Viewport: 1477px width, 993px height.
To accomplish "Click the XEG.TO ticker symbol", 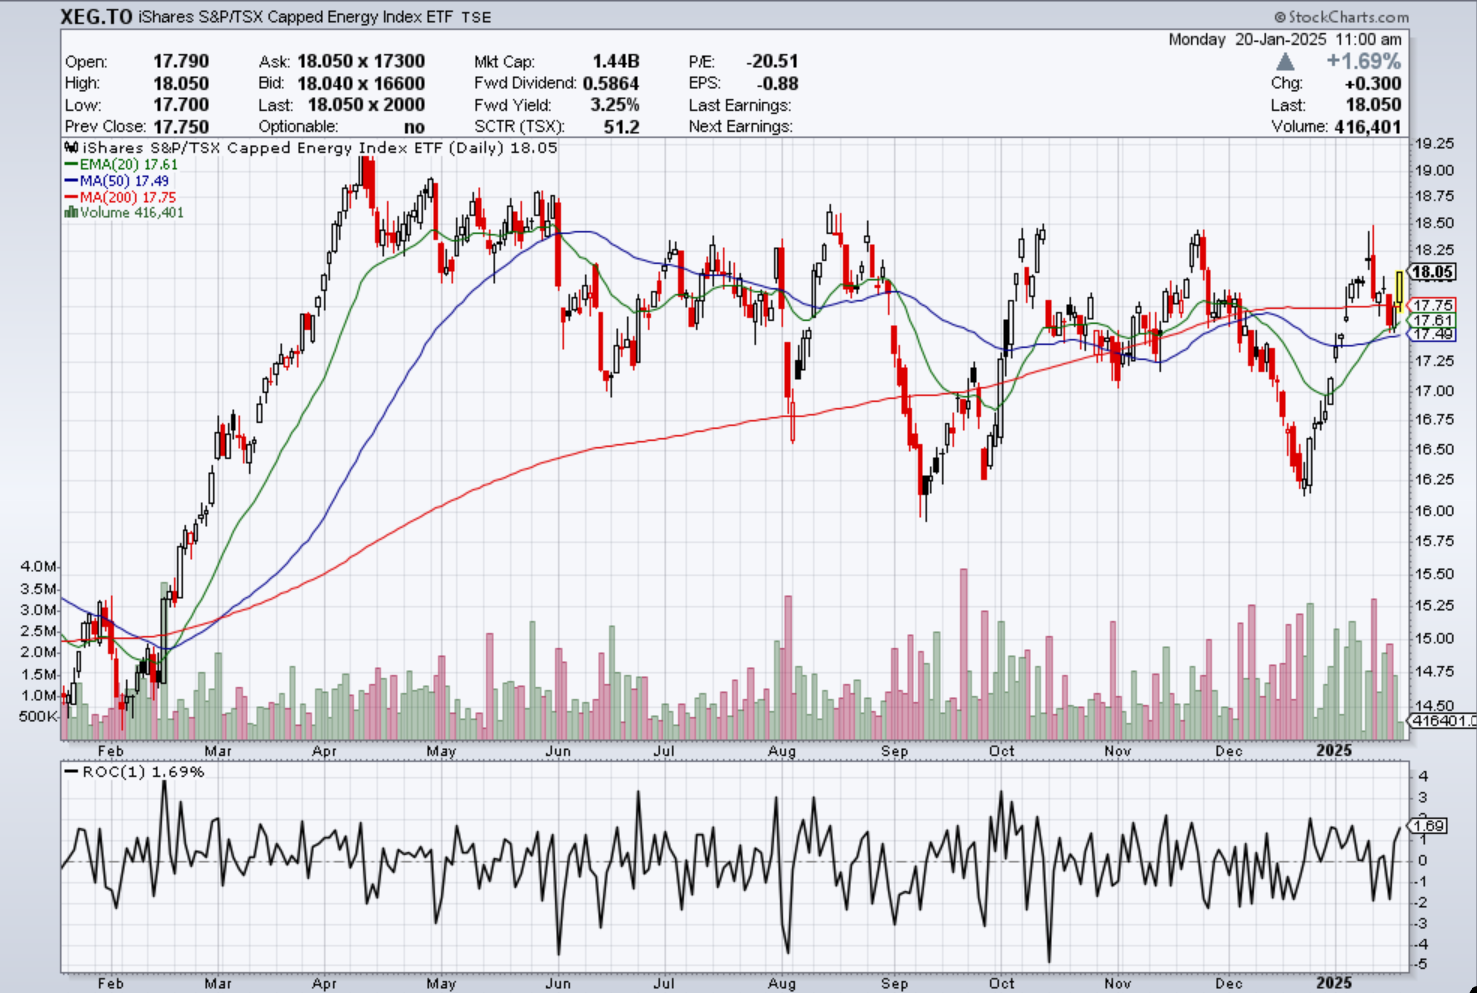I will (95, 17).
